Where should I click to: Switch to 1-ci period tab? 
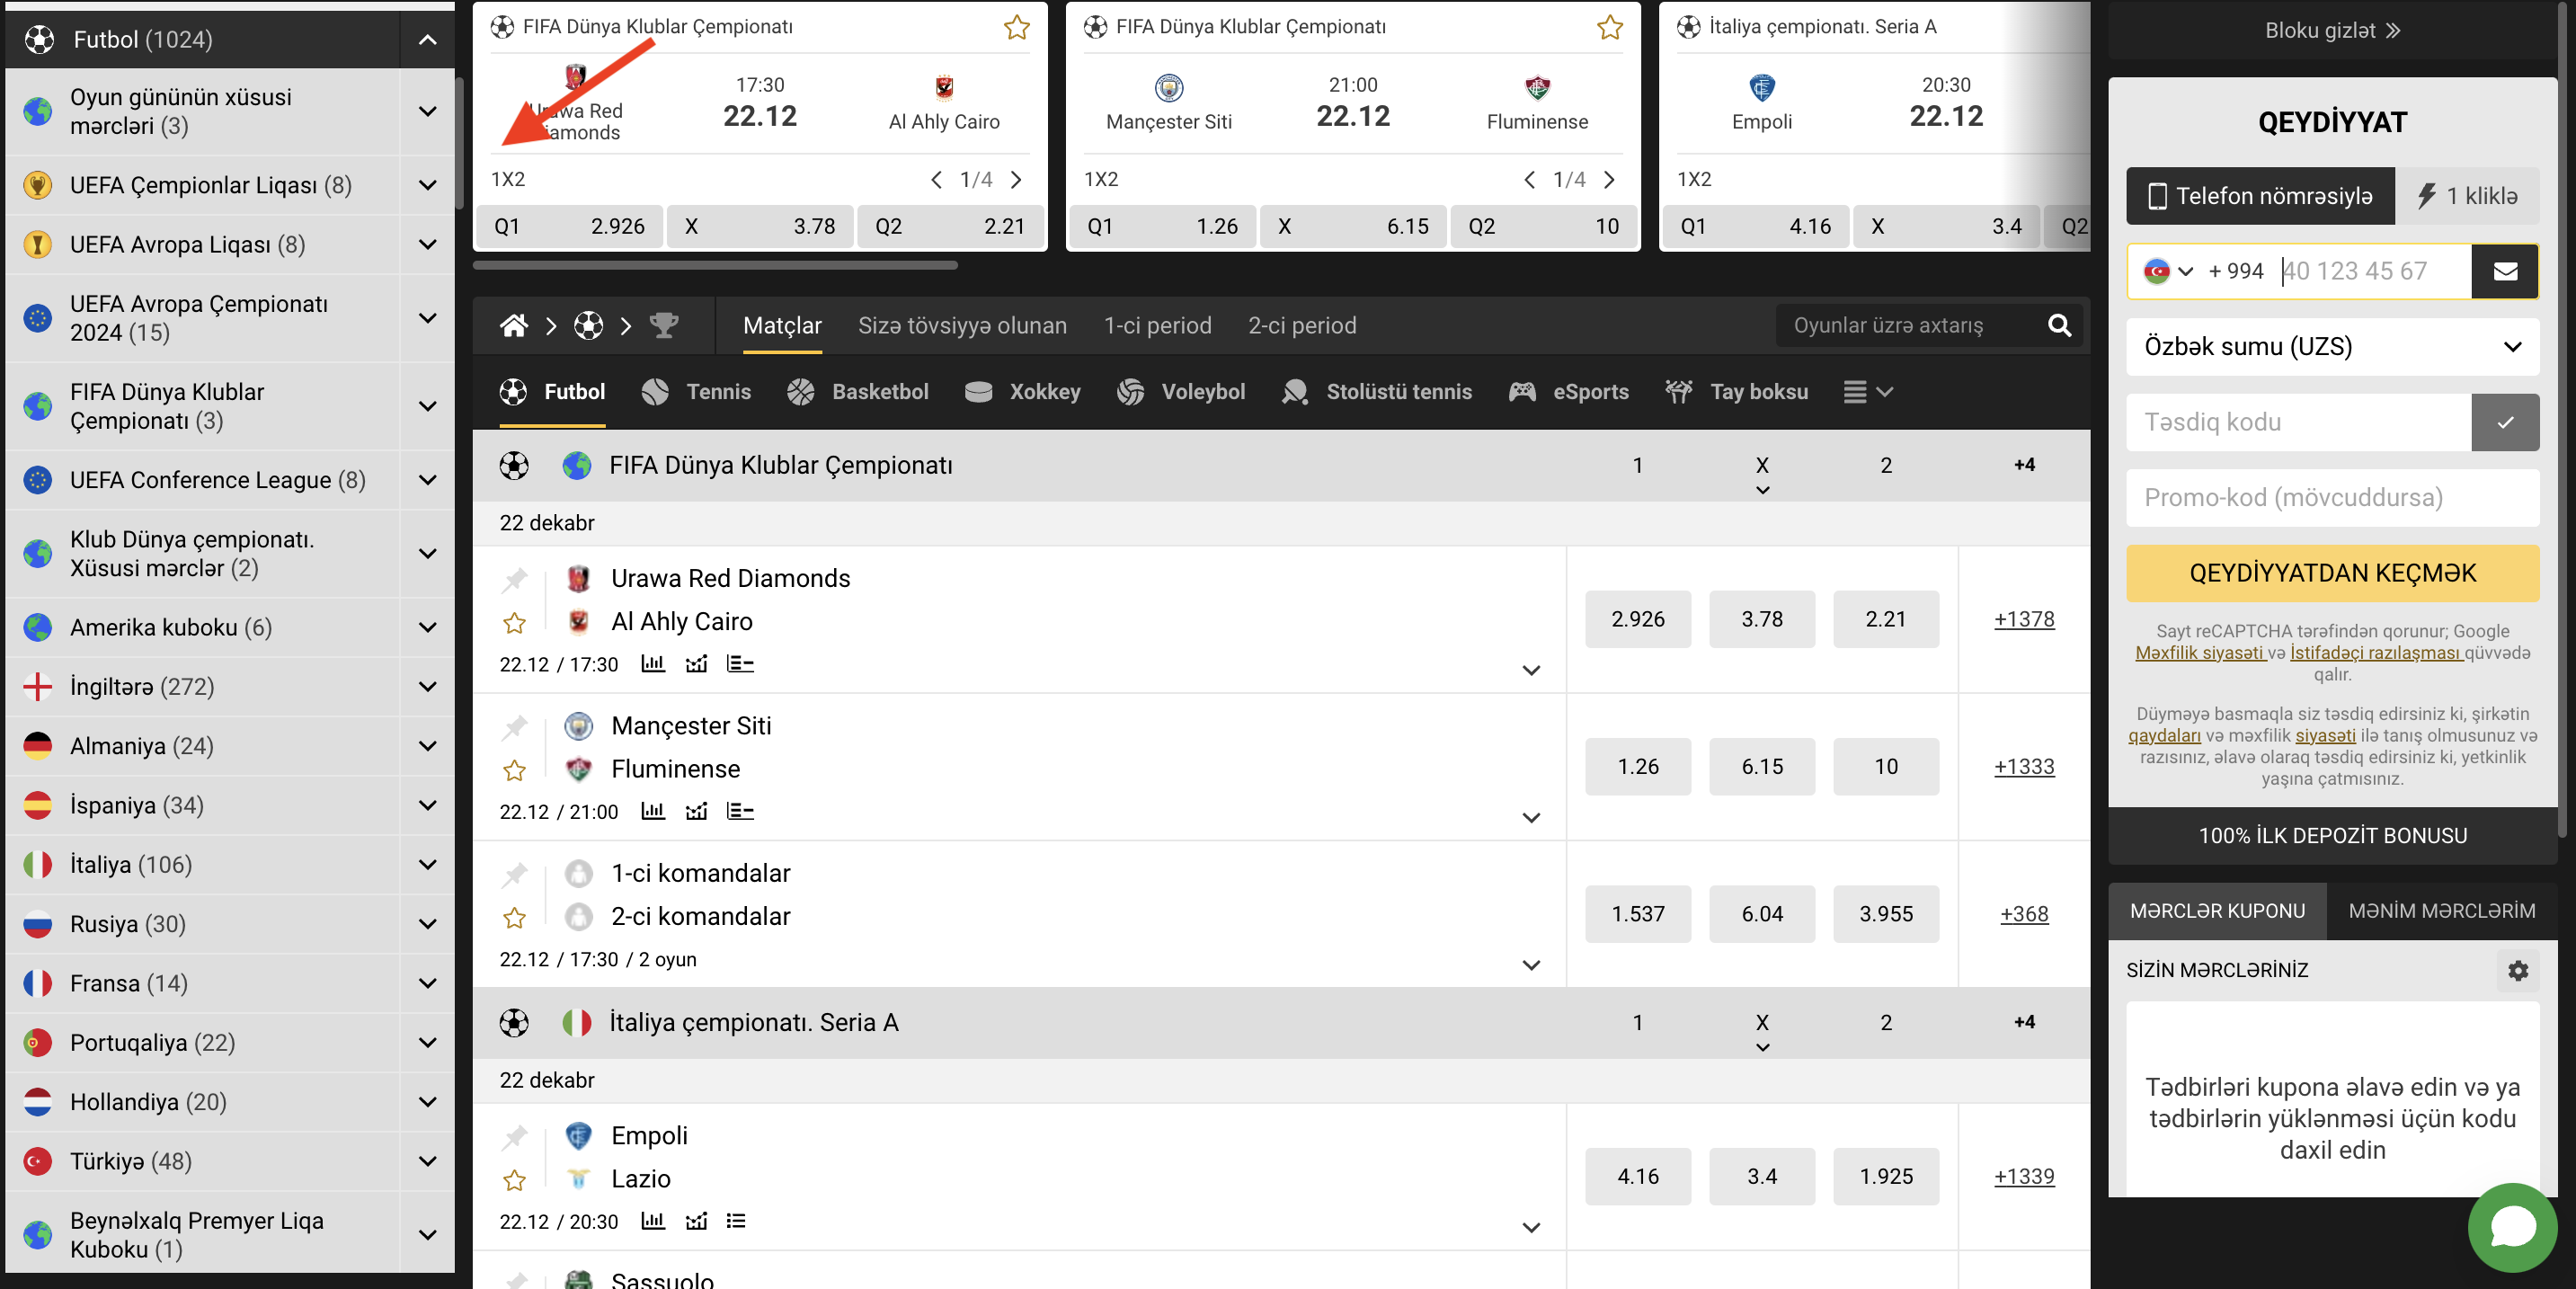pyautogui.click(x=1157, y=325)
